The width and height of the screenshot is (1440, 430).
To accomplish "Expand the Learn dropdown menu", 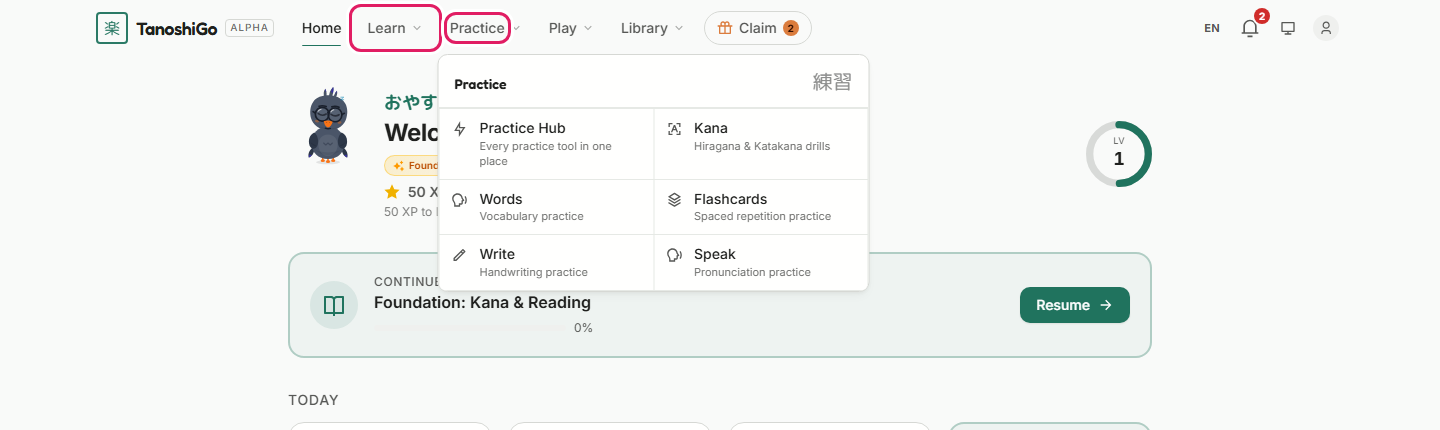I will tap(395, 28).
